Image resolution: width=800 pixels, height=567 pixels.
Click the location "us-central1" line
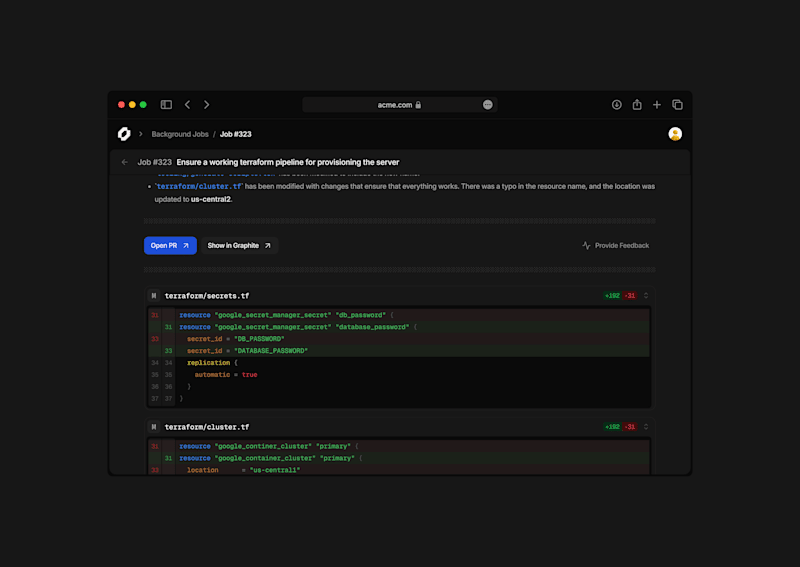[399, 470]
